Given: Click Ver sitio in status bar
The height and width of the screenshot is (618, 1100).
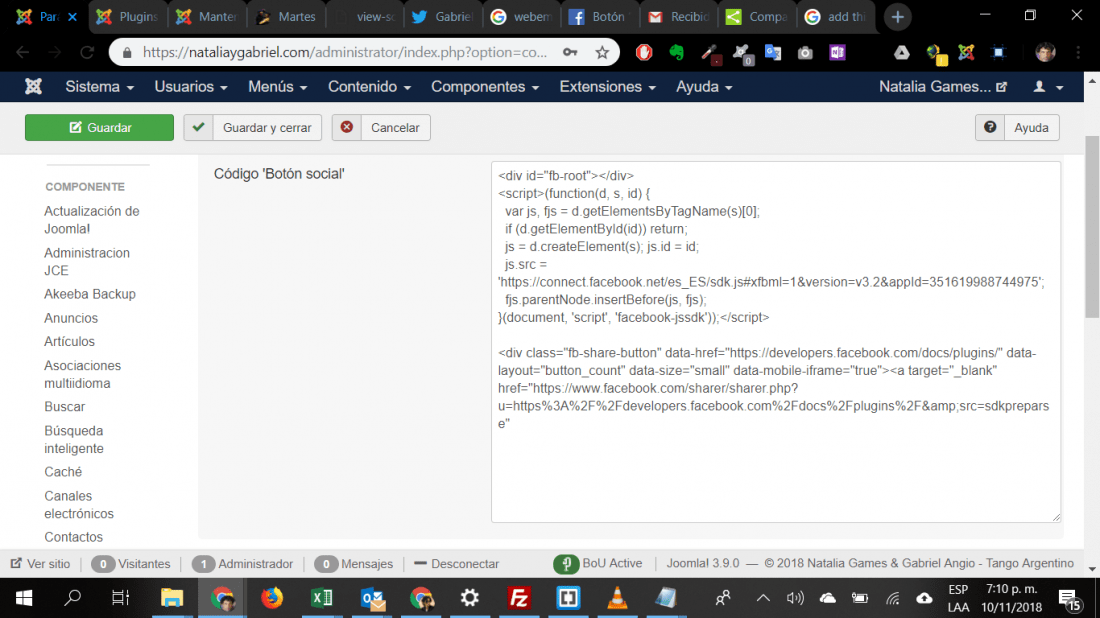Looking at the screenshot, I should click(41, 564).
